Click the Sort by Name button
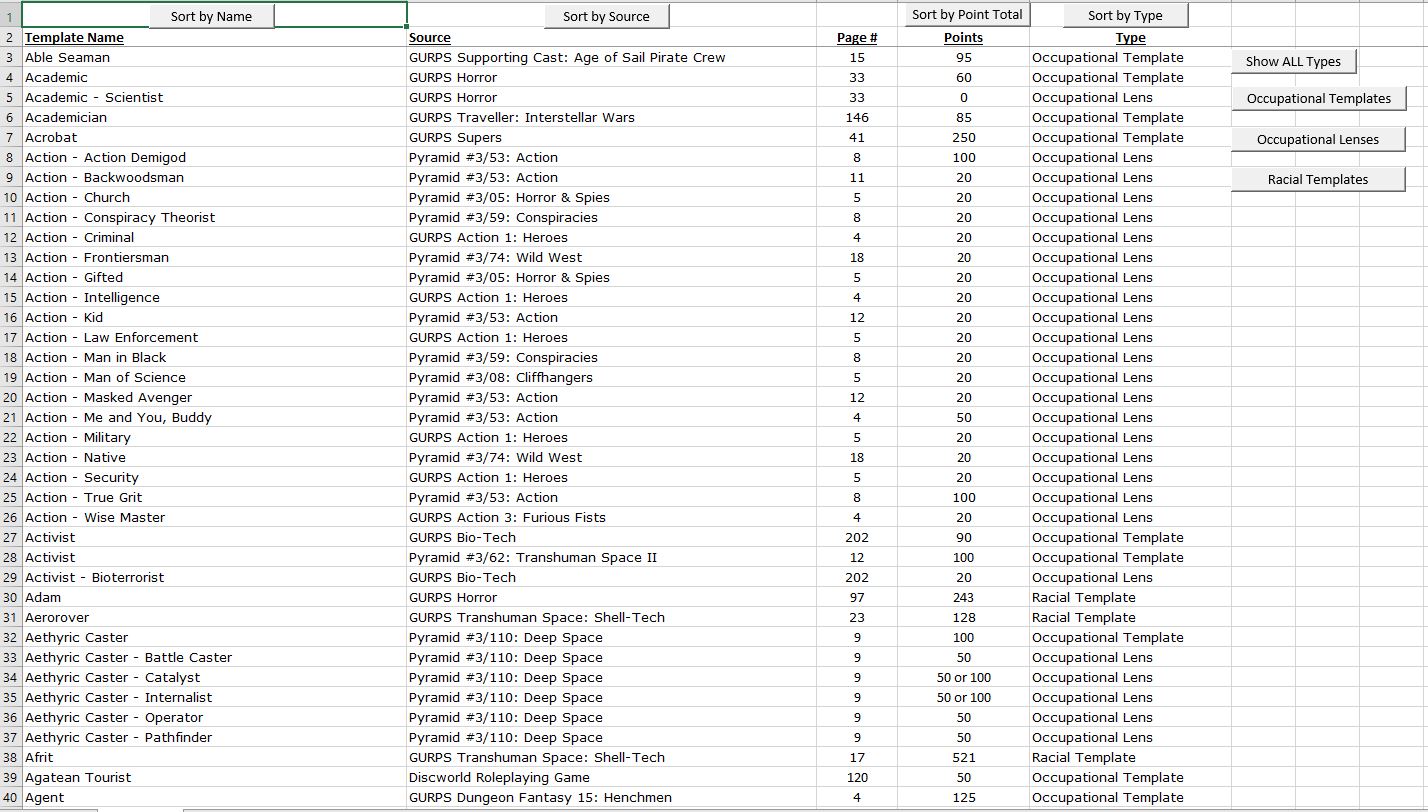 coord(211,16)
